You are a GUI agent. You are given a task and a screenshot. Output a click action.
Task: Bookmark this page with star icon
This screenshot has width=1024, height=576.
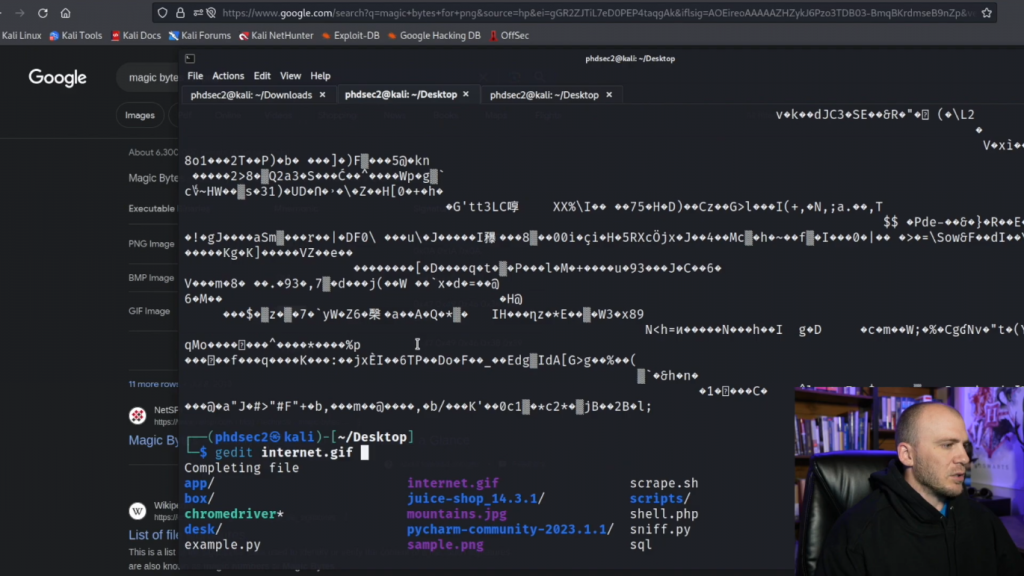[x=986, y=12]
